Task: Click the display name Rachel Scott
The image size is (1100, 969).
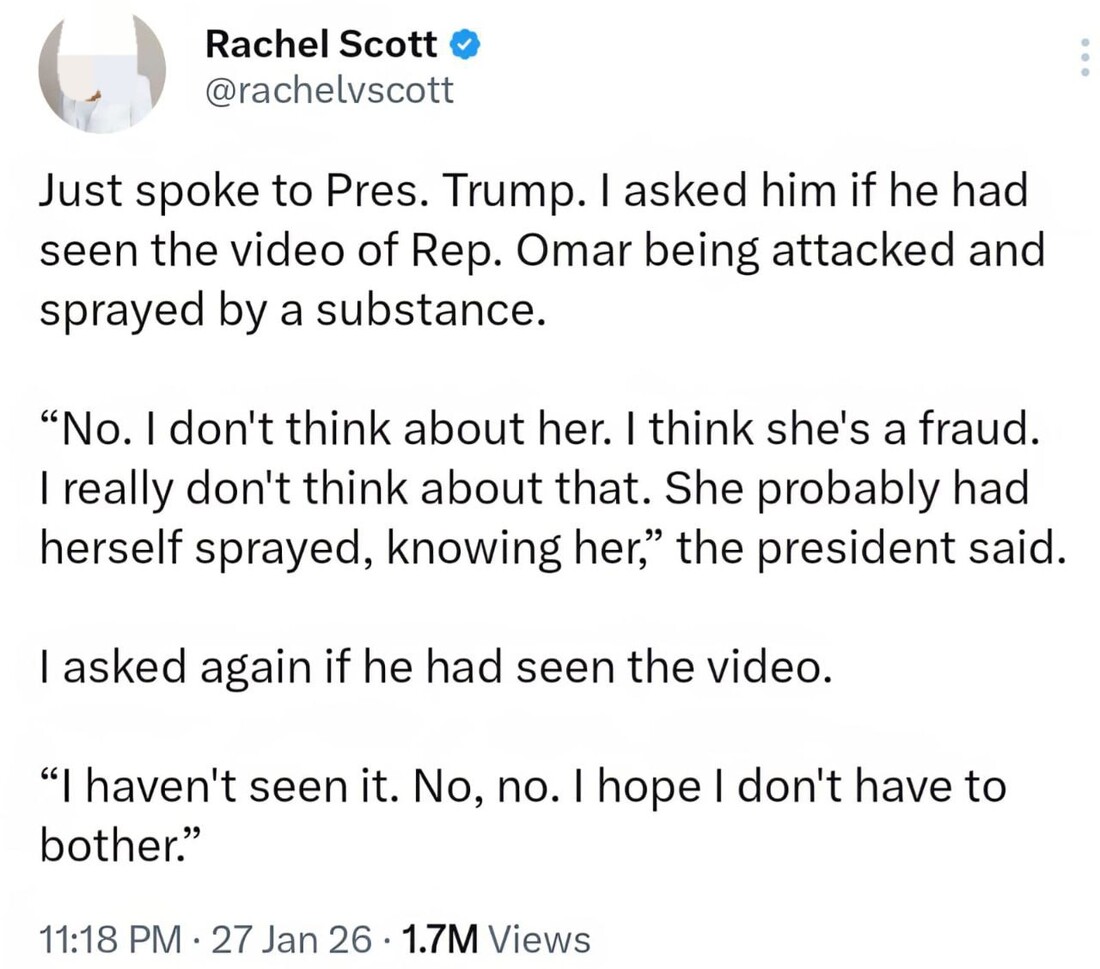Action: click(x=320, y=45)
